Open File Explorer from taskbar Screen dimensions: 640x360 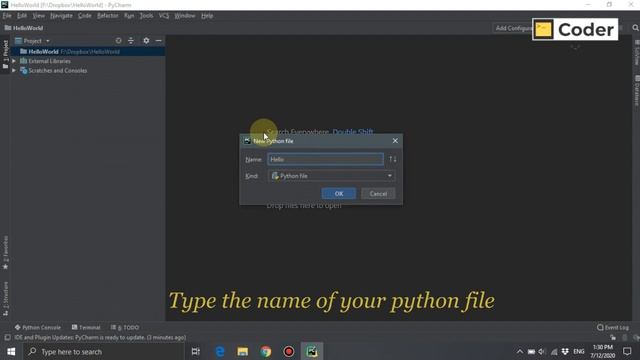[242, 351]
